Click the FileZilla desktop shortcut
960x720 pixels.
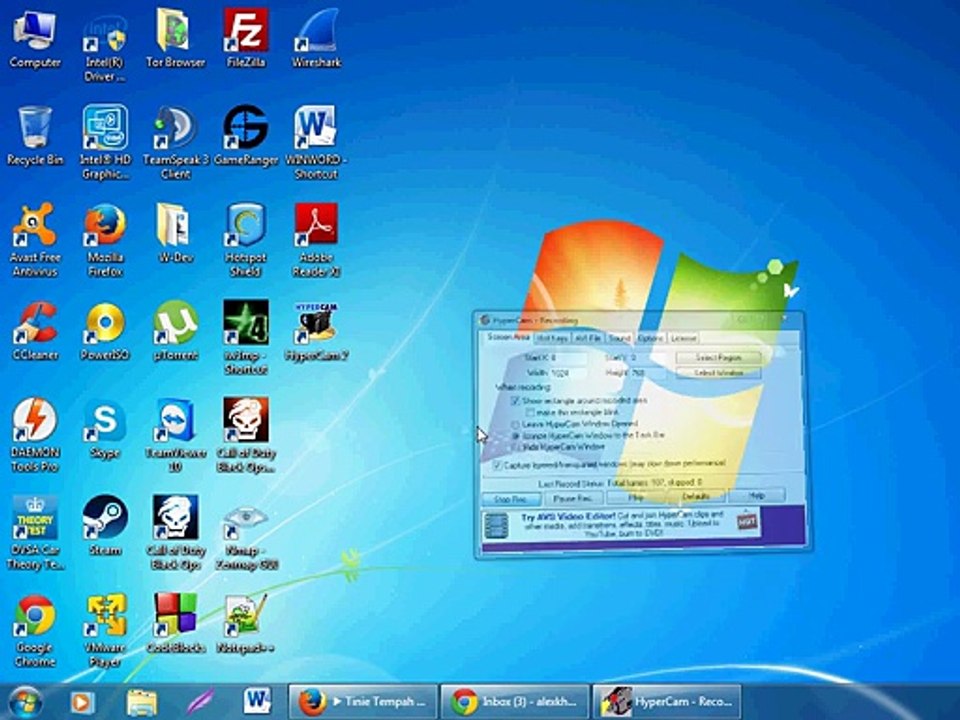click(246, 38)
